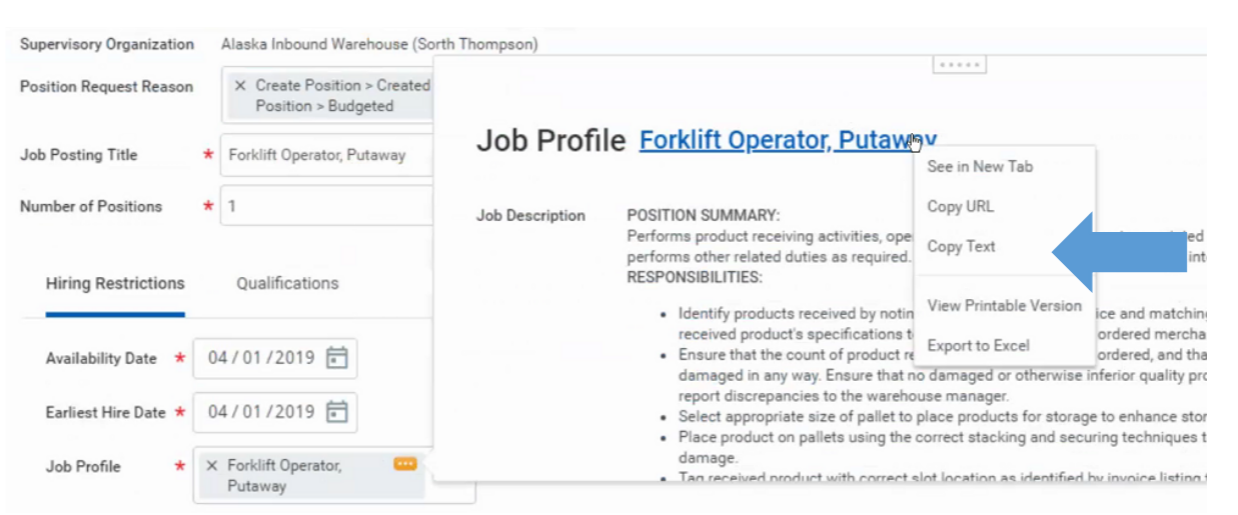Select Export to Excel option

coord(978,346)
